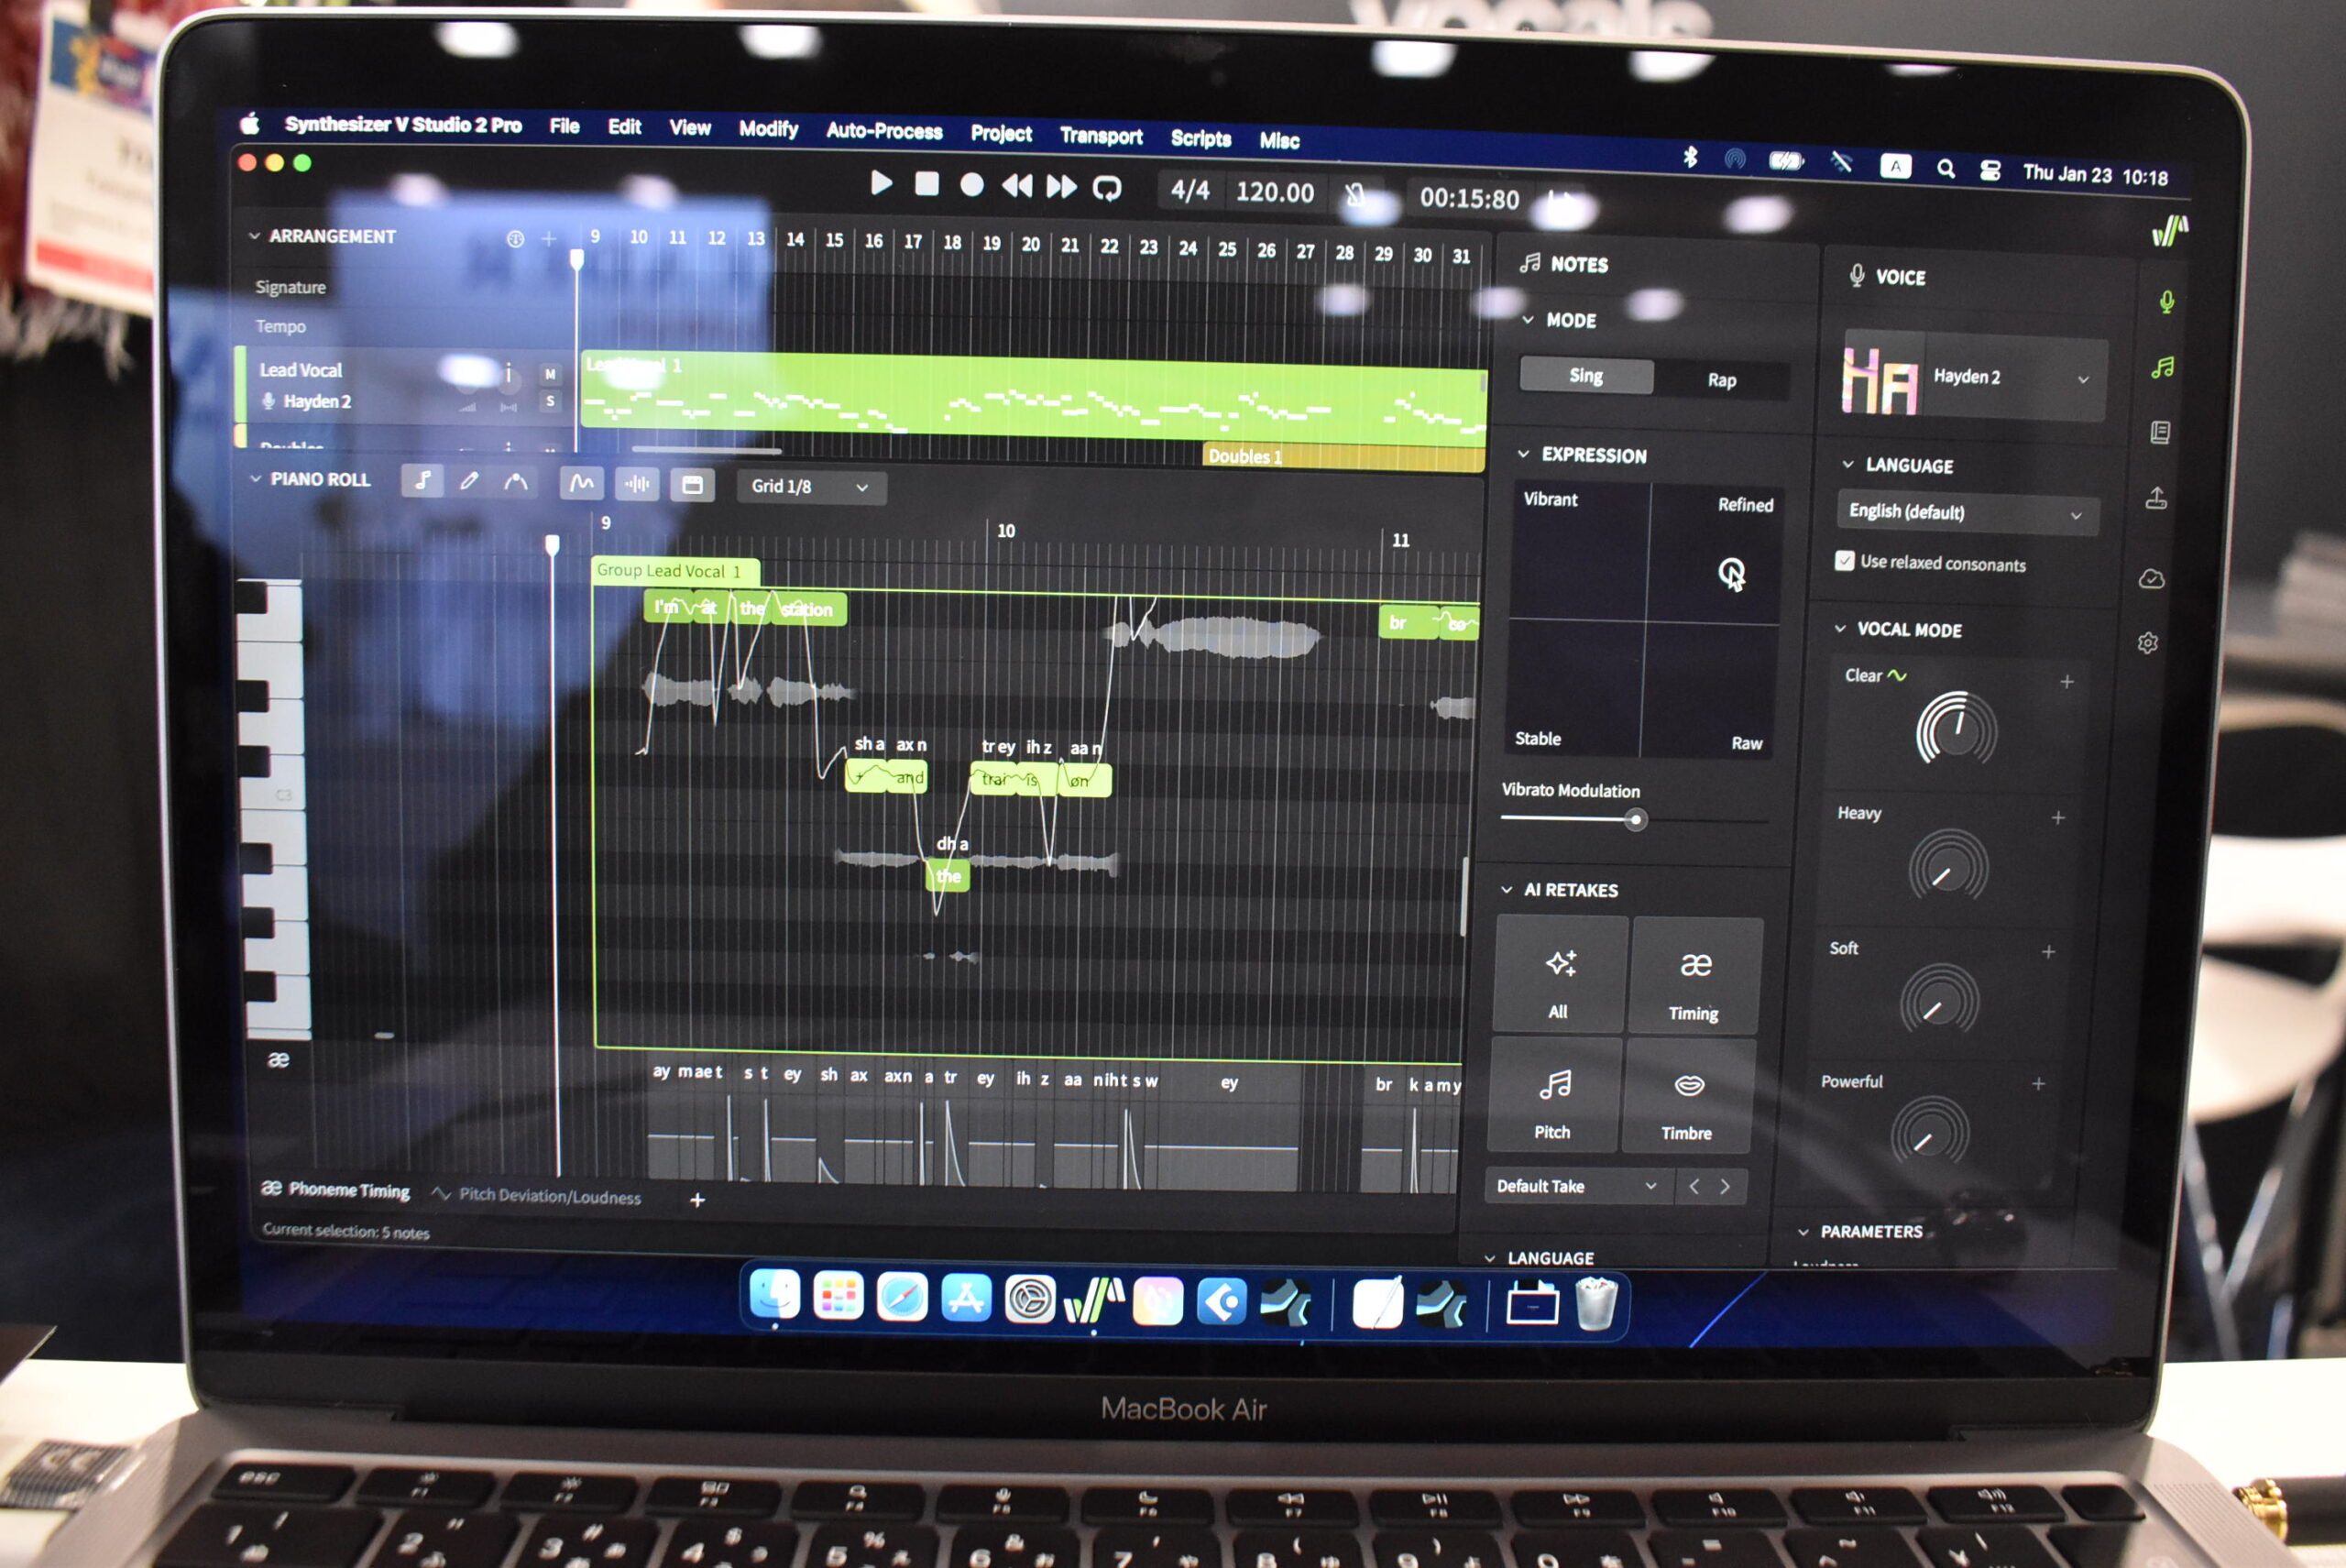Click the 4/4 time signature field
2346x1568 pixels.
click(x=1190, y=190)
